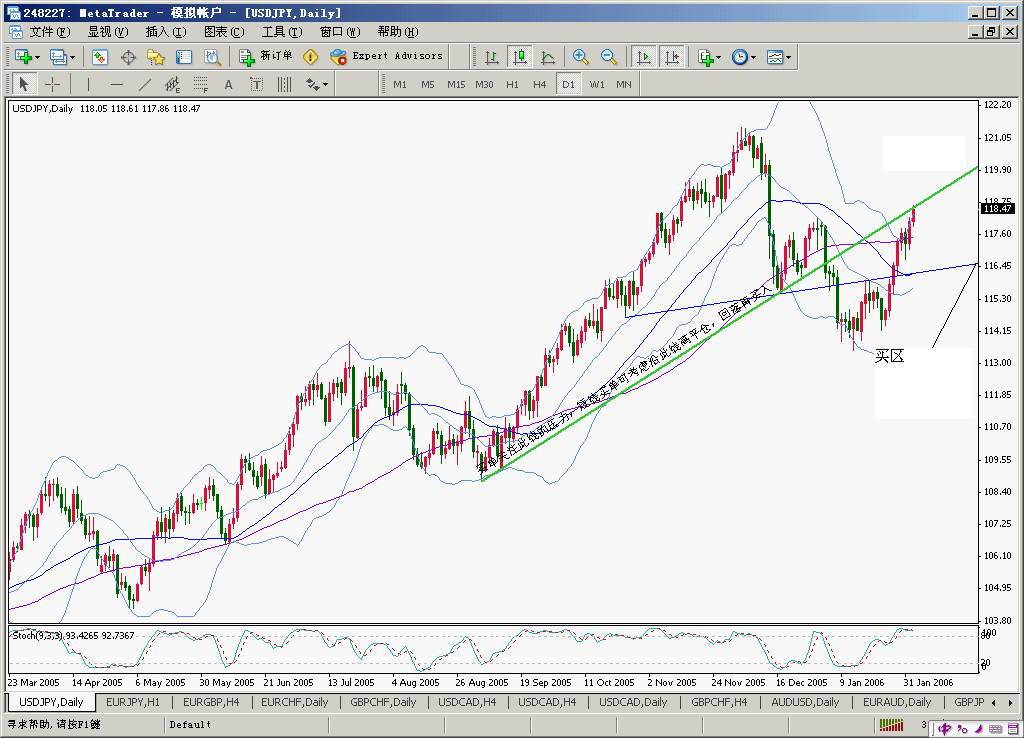Open the Data Window target icon
The height and width of the screenshot is (738, 1024).
click(x=128, y=57)
